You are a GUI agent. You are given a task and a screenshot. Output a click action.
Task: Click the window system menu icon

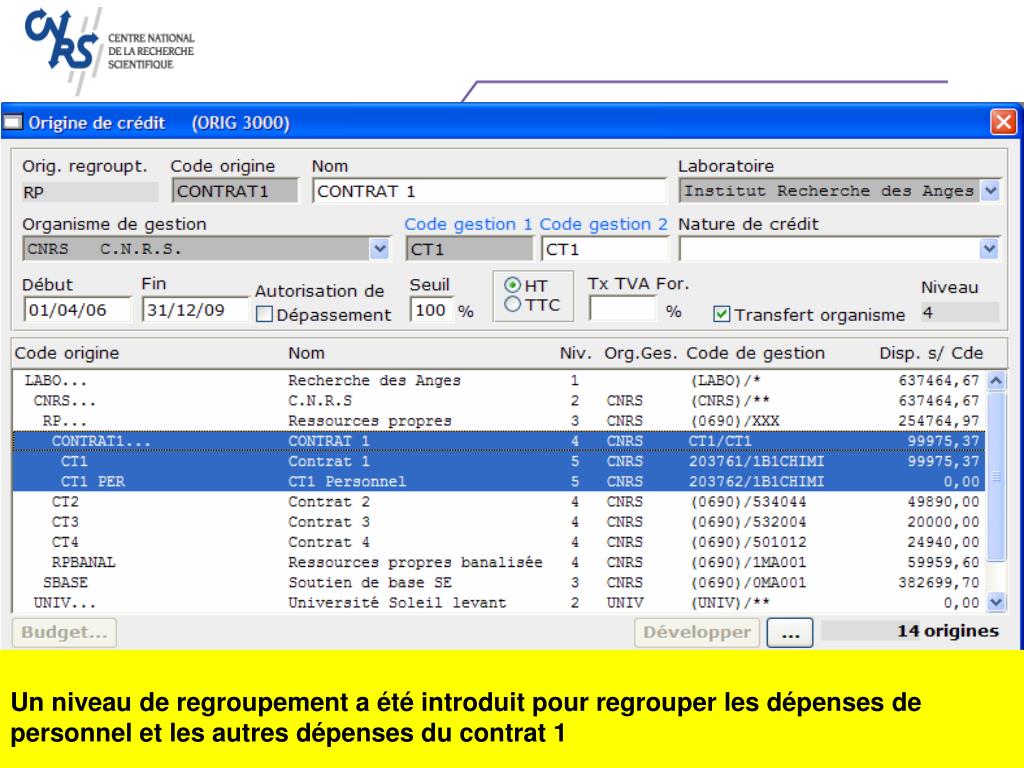click(13, 122)
